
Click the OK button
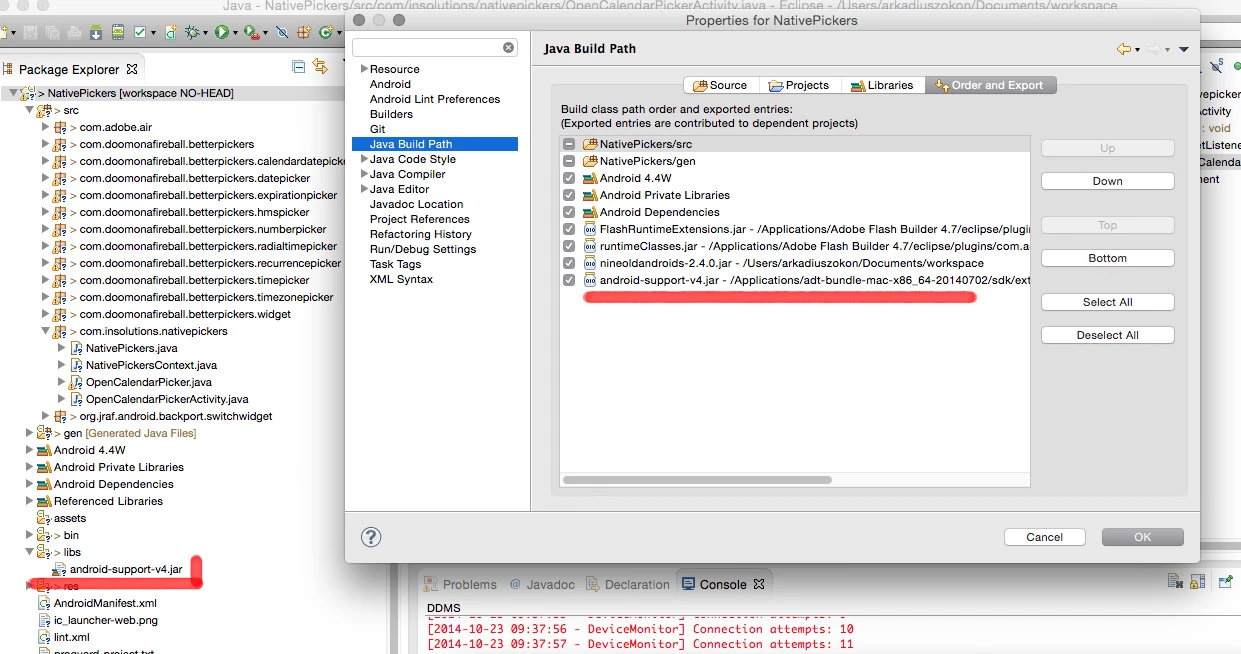(1142, 537)
